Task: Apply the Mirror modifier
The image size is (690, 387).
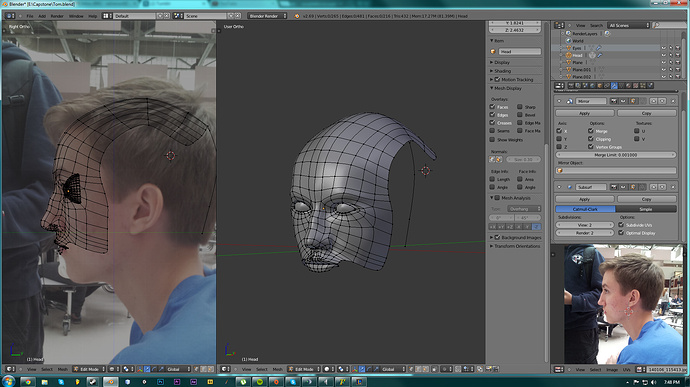Action: point(584,113)
